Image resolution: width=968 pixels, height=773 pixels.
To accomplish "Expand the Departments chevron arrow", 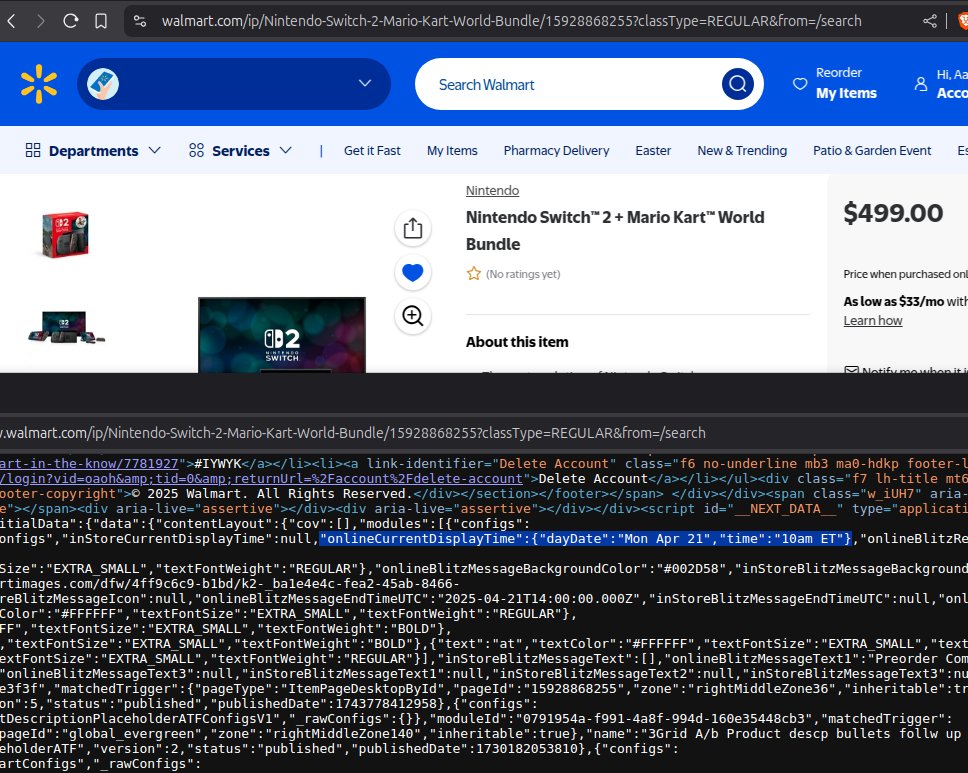I will click(154, 150).
